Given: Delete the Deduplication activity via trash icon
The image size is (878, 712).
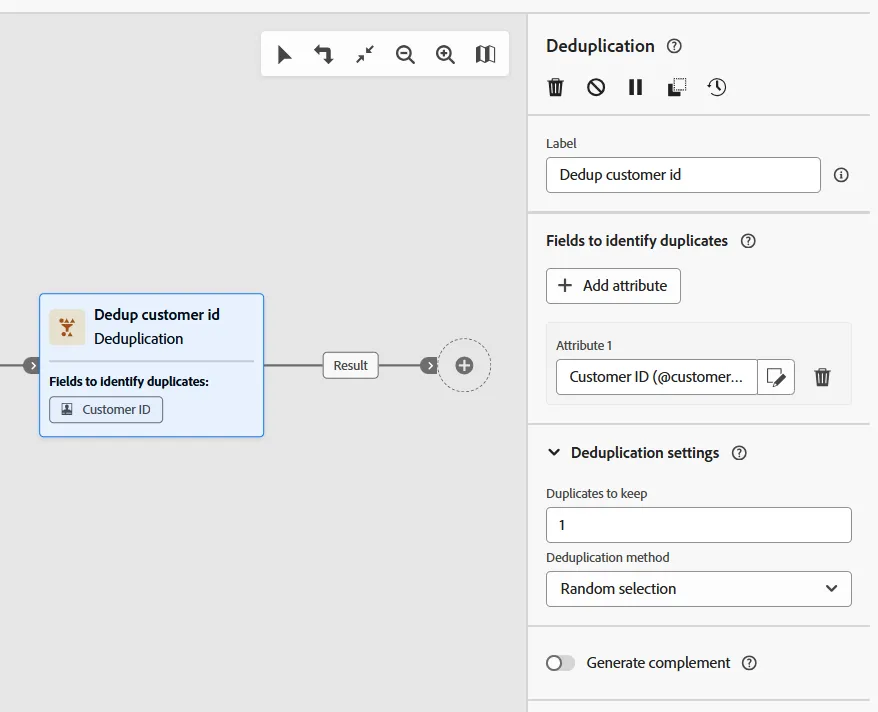Looking at the screenshot, I should tap(555, 87).
